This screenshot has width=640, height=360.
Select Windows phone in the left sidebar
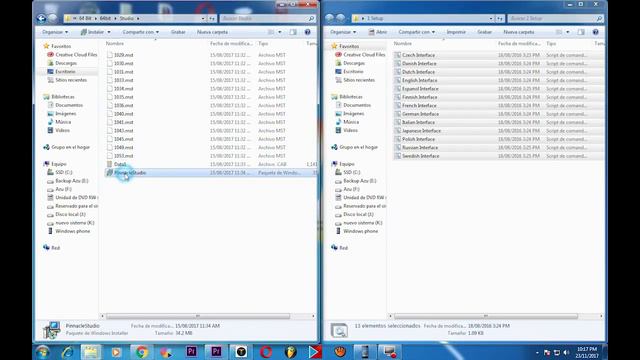72,231
